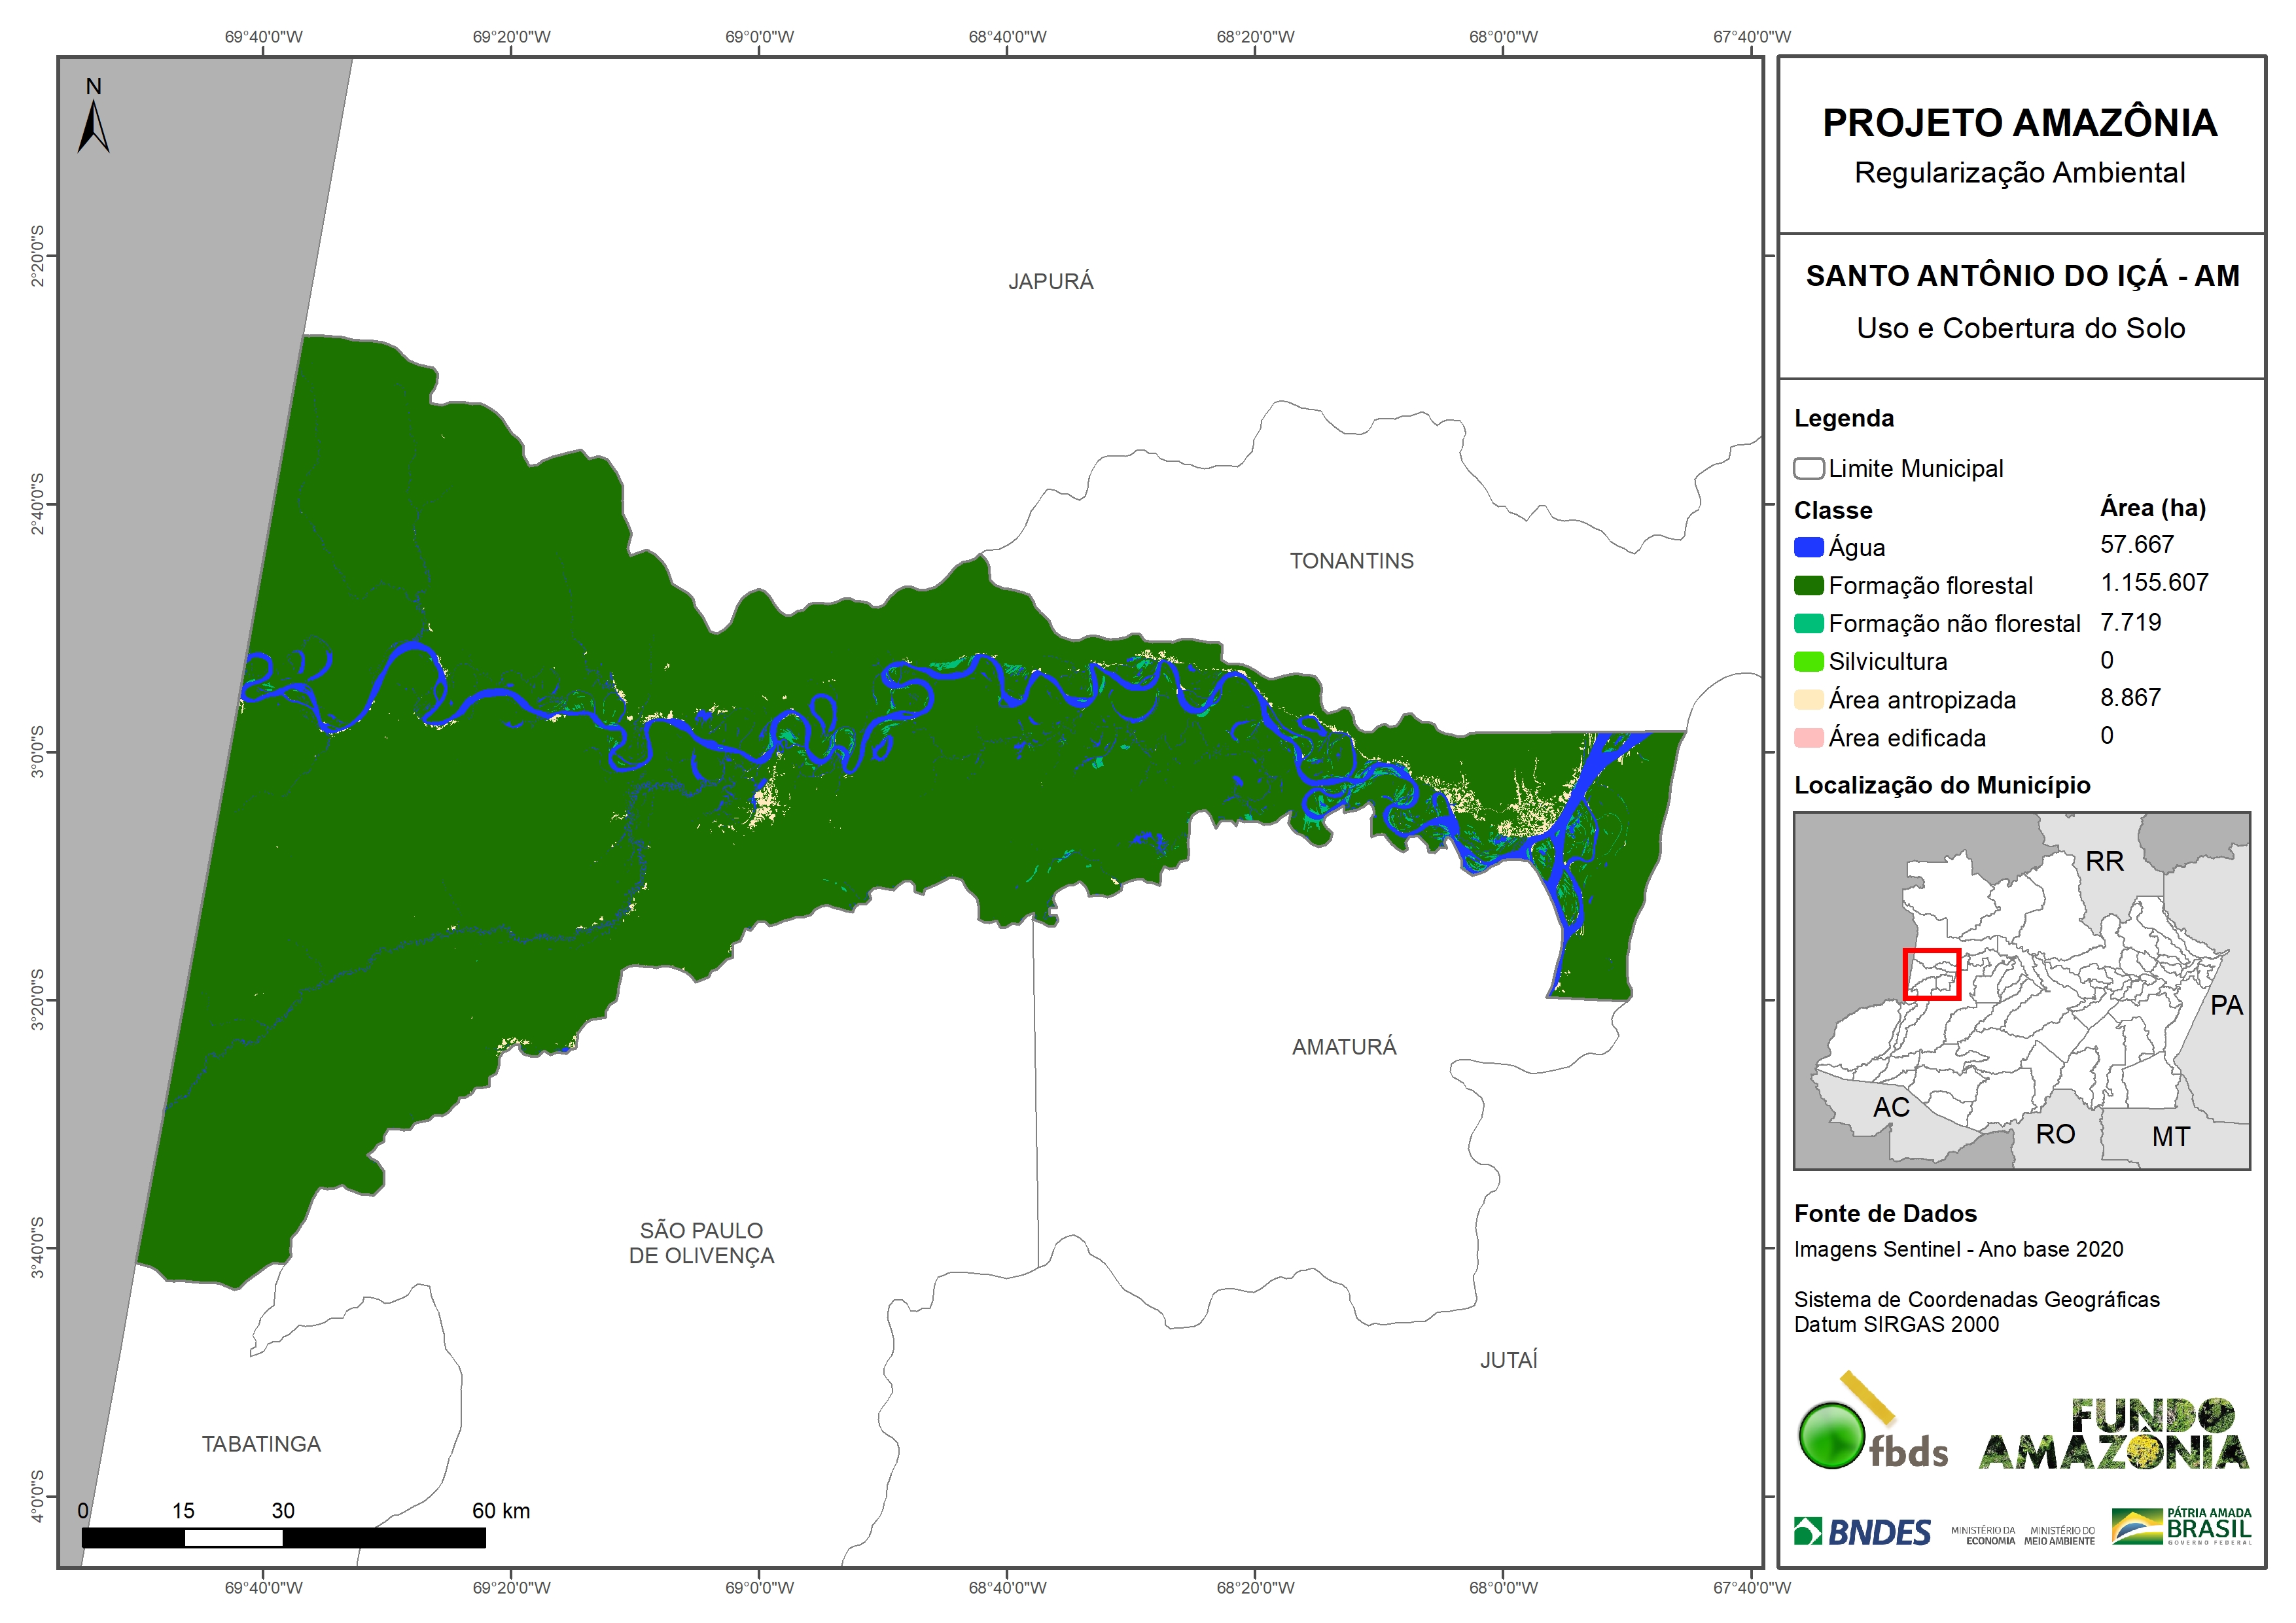
Task: Click the Pátria Amada Brasil logo
Action: coord(2181,1527)
